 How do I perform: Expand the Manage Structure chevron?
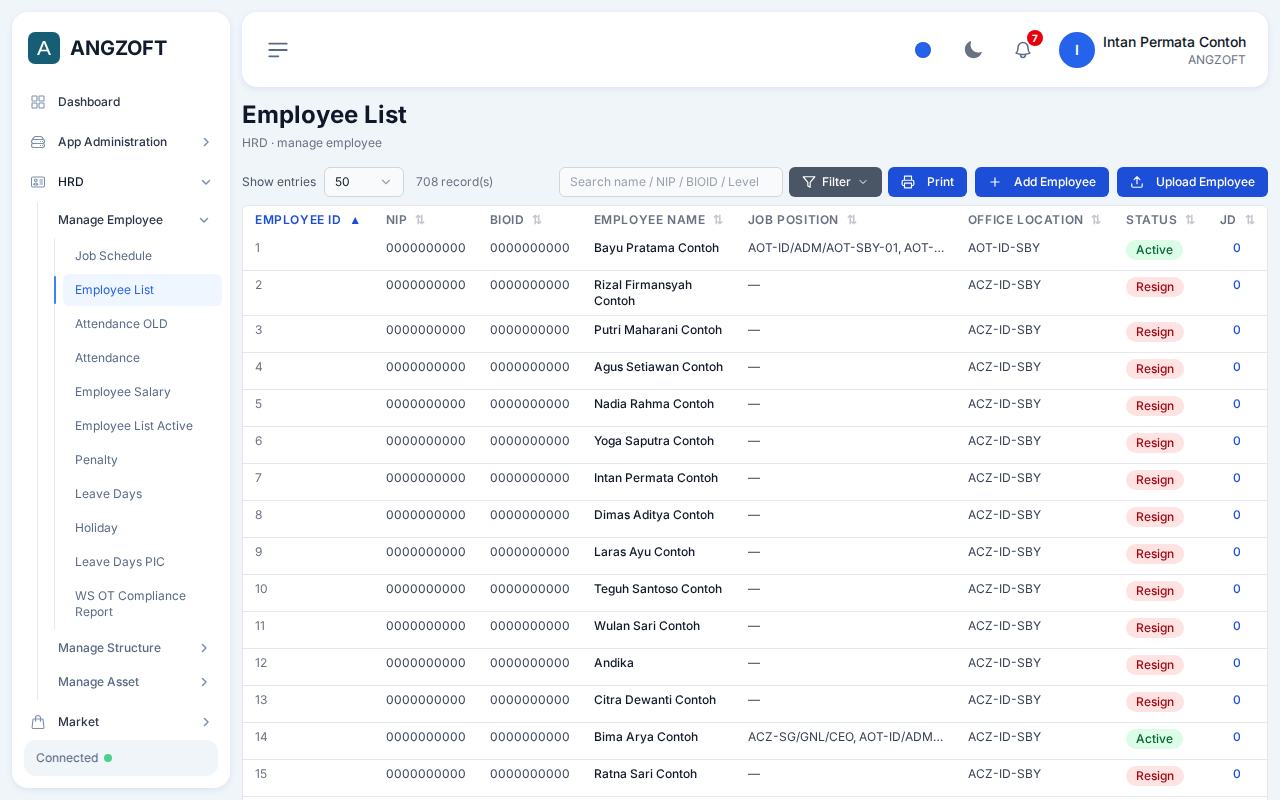(204, 648)
